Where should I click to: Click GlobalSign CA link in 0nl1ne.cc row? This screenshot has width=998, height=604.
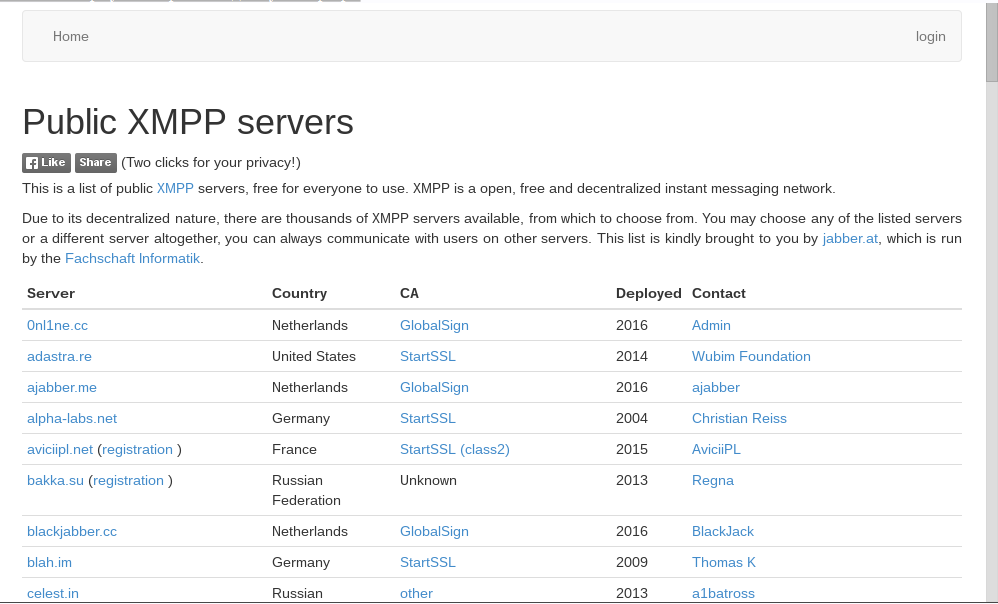click(434, 325)
